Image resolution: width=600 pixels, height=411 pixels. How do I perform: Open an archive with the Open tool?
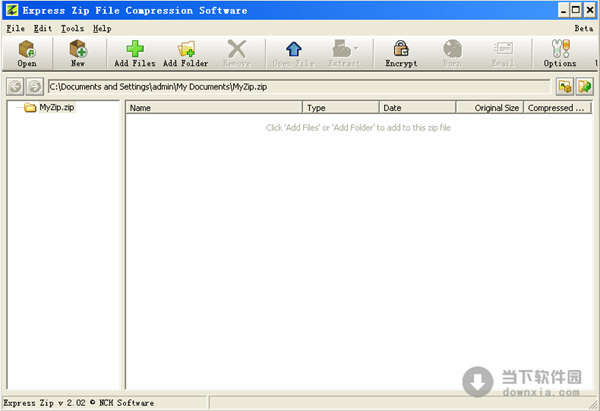27,53
